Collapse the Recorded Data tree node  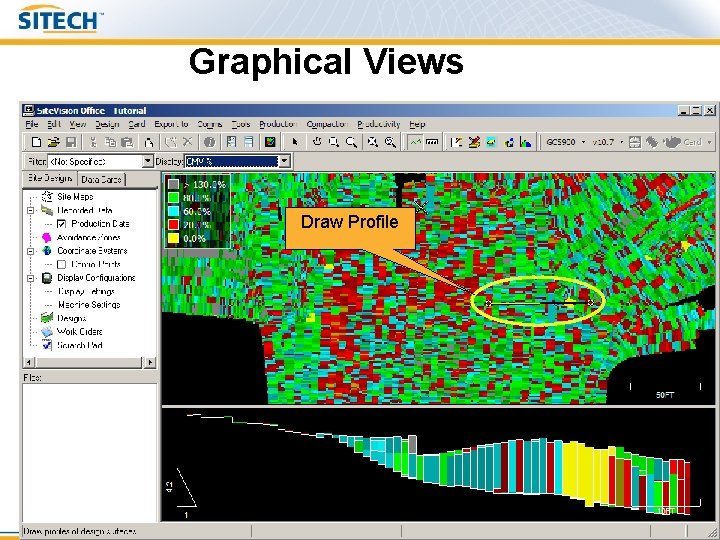[31, 210]
